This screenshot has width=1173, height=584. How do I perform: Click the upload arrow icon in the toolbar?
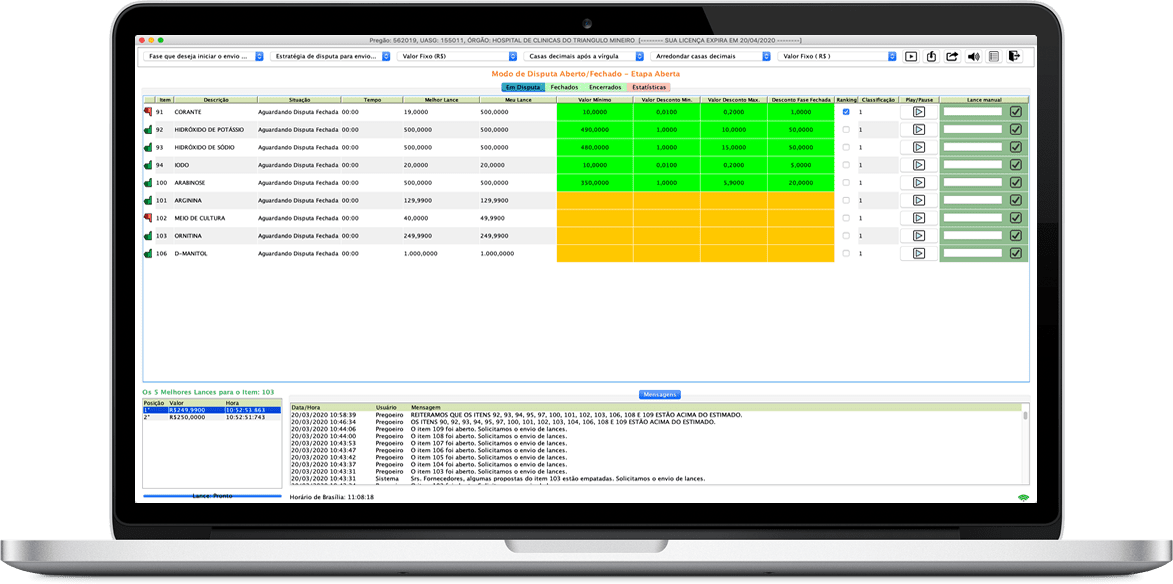pyautogui.click(x=931, y=56)
